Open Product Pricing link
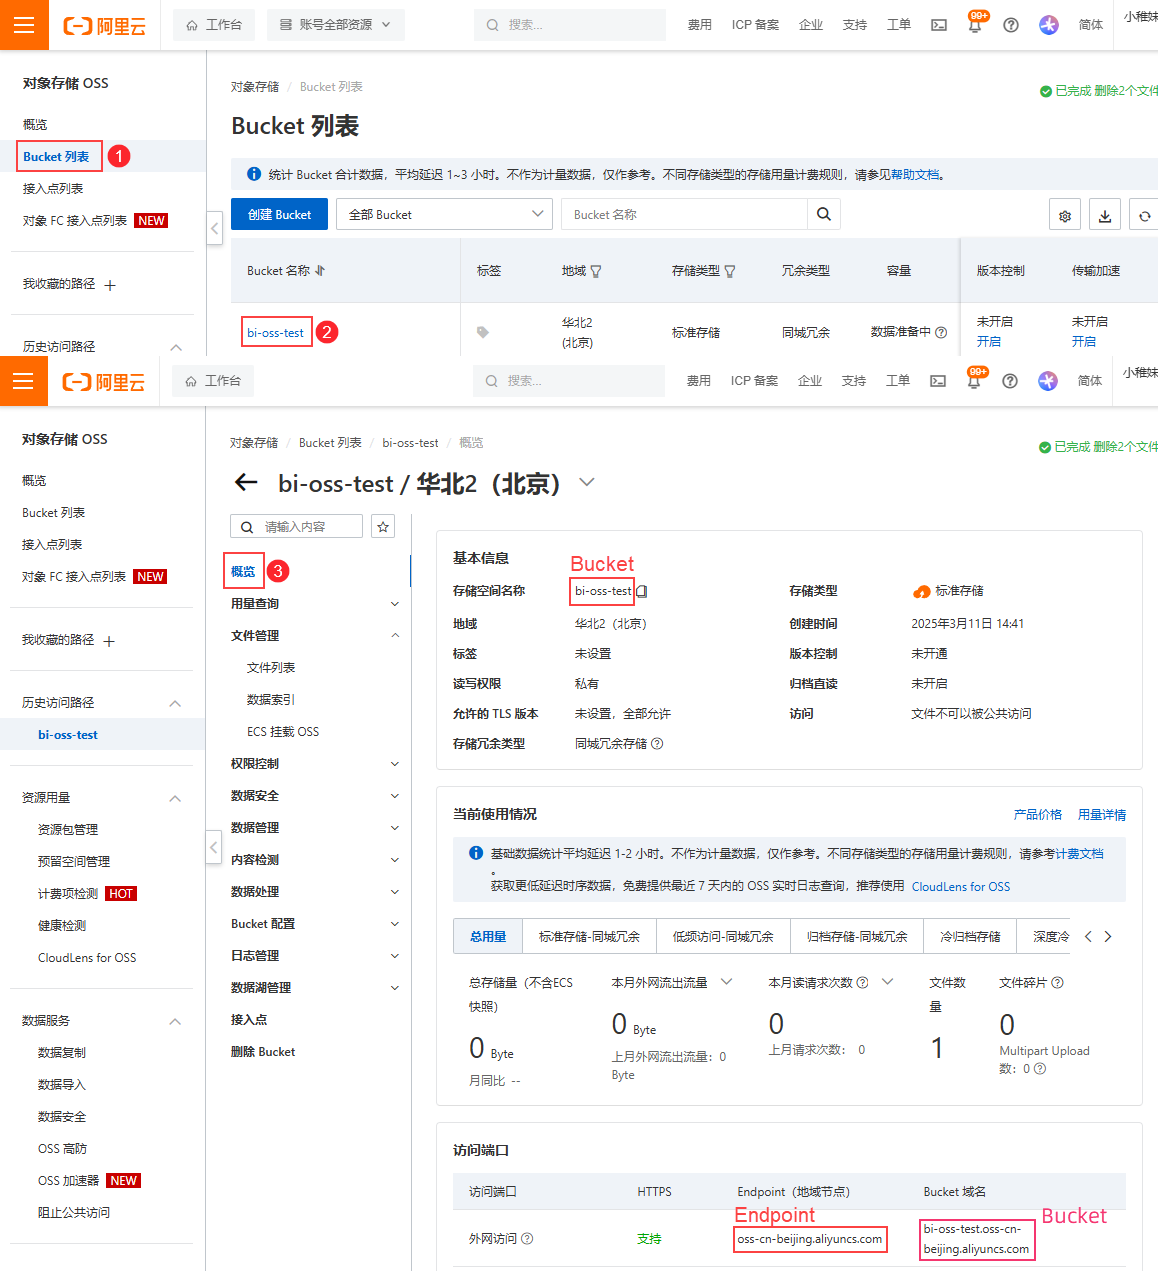This screenshot has width=1158, height=1271. [x=1038, y=815]
